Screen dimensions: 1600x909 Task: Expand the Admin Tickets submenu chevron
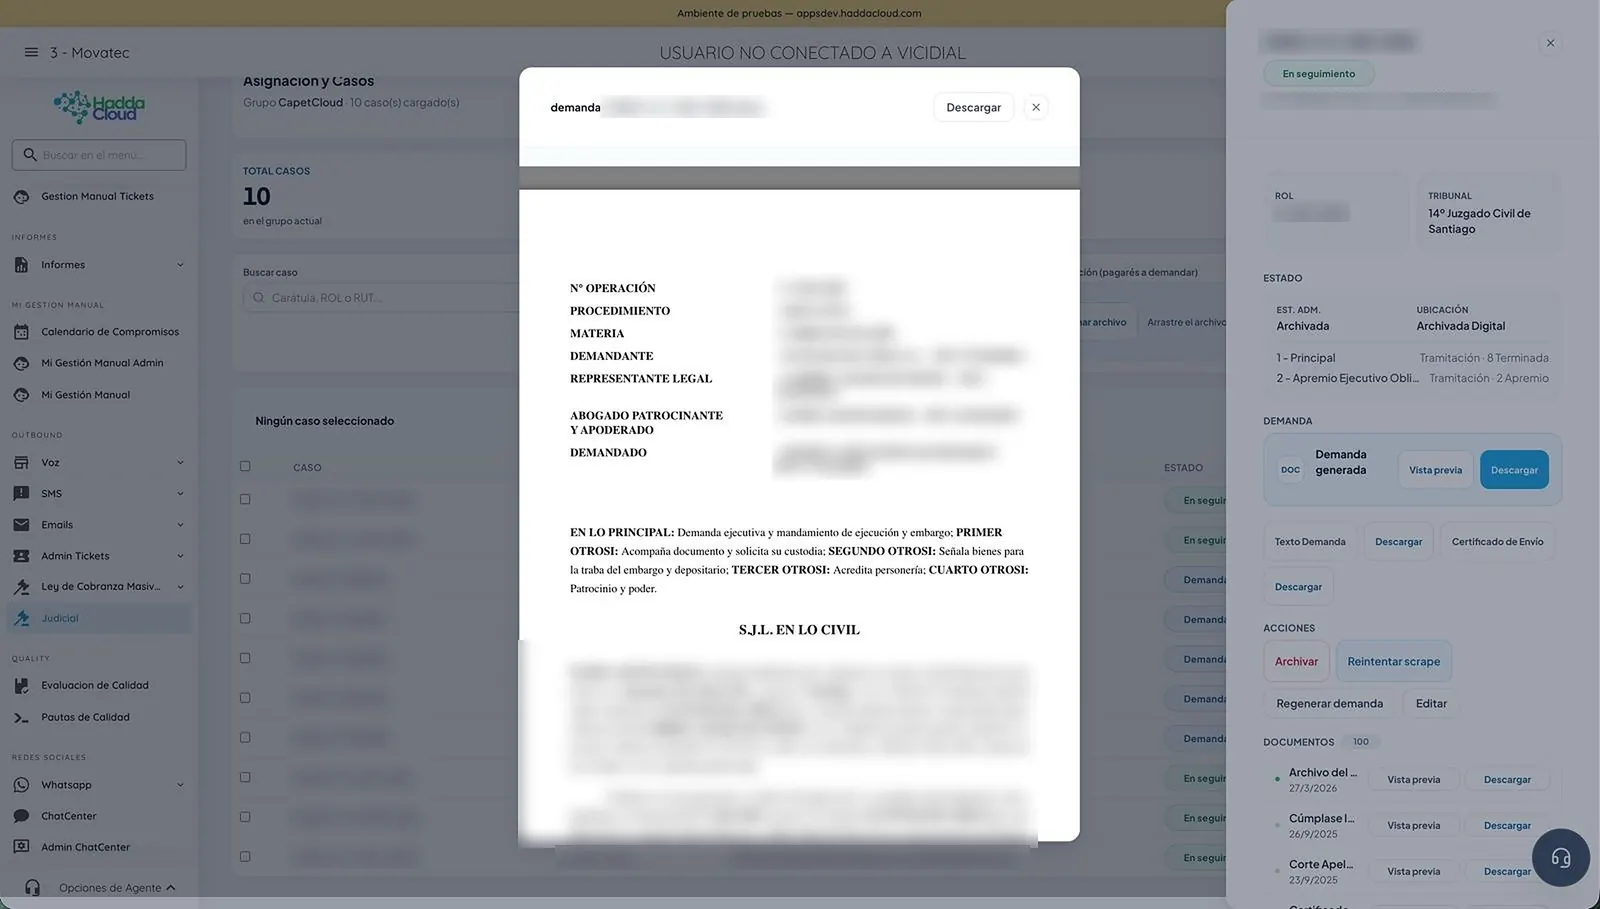(x=180, y=556)
